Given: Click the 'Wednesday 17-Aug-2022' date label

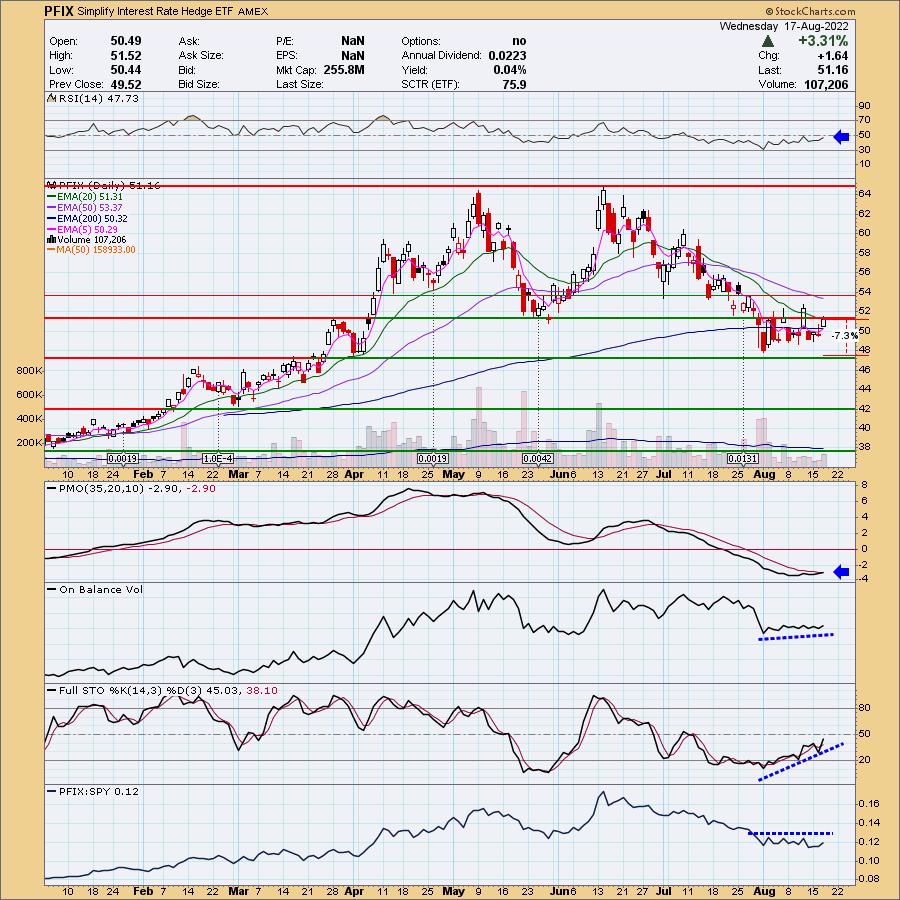Looking at the screenshot, I should pos(783,26).
